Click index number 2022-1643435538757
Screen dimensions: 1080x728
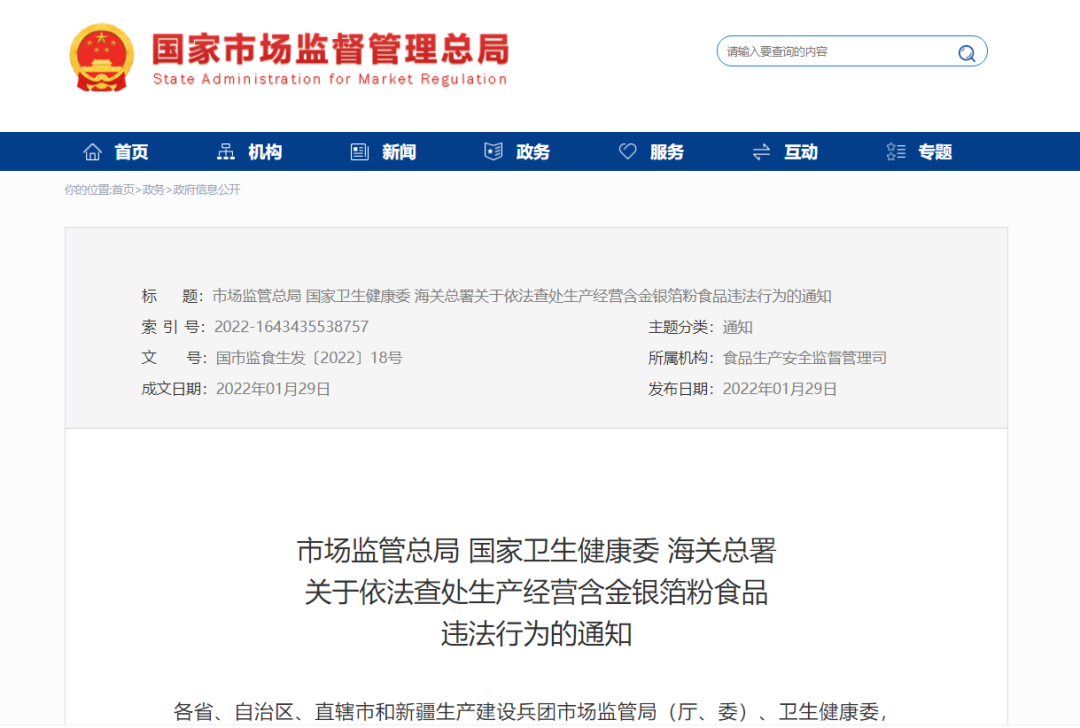291,326
